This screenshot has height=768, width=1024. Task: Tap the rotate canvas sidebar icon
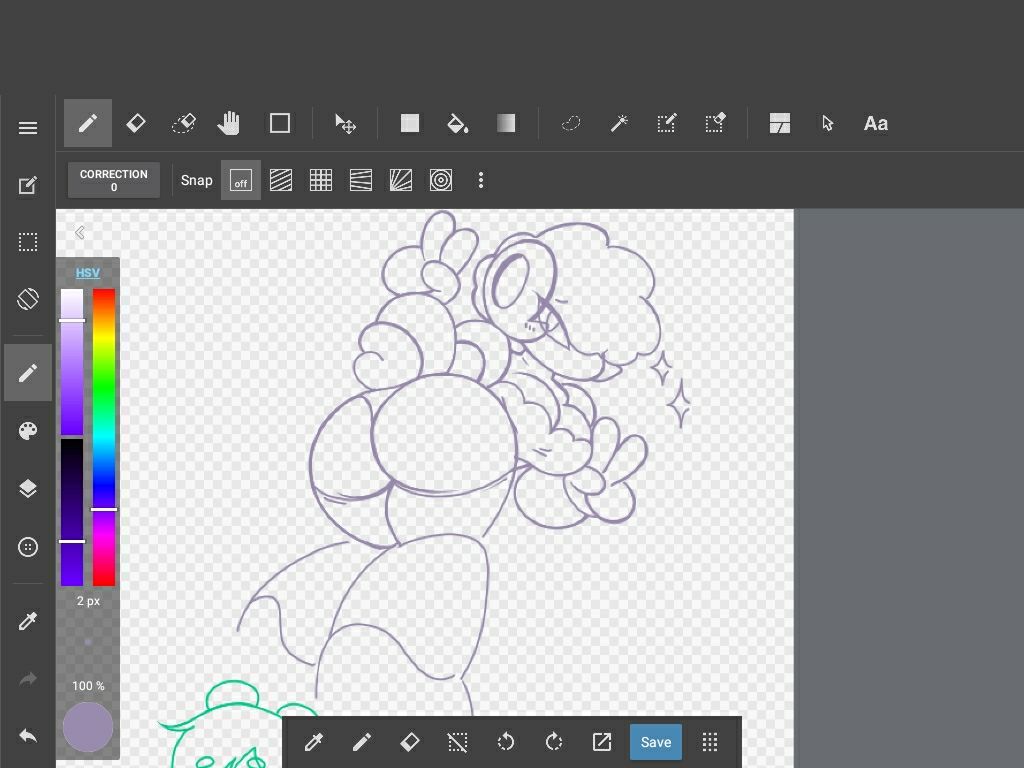click(x=27, y=299)
